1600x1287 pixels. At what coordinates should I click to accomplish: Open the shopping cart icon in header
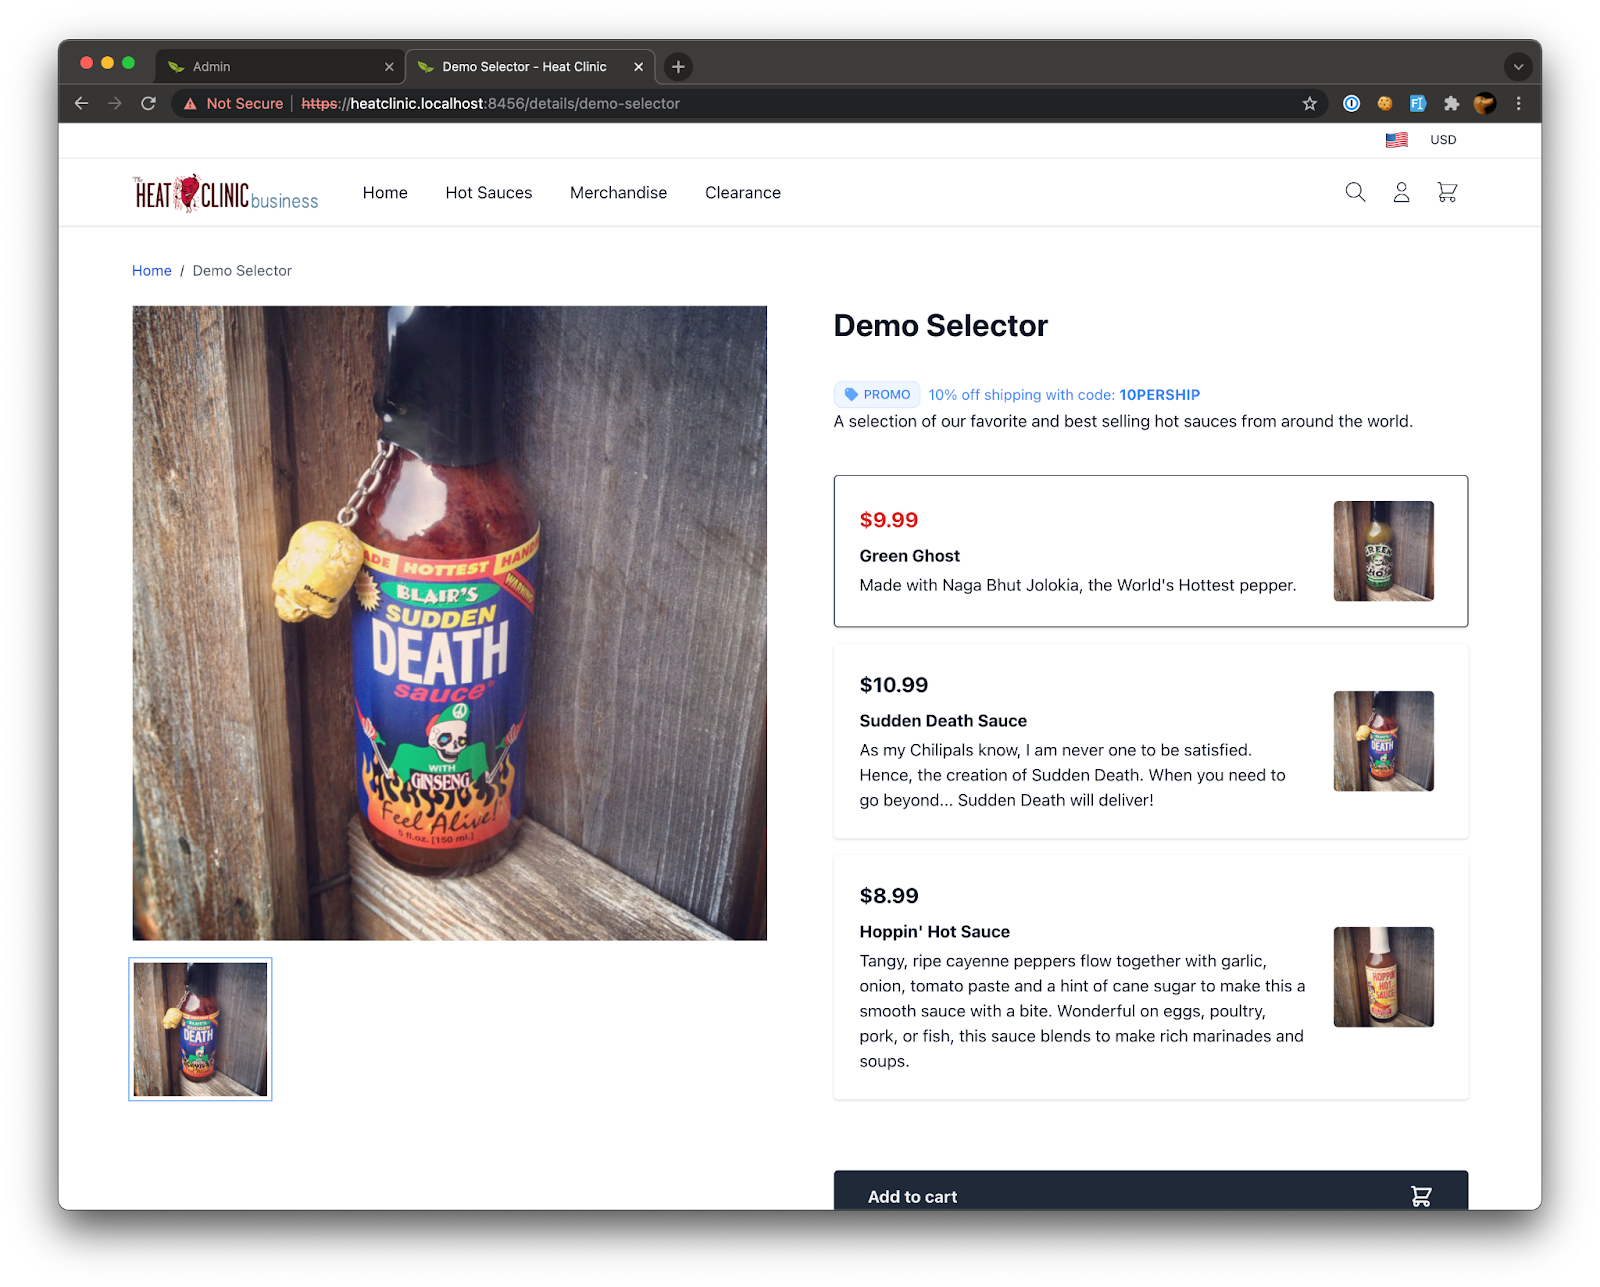(x=1447, y=192)
